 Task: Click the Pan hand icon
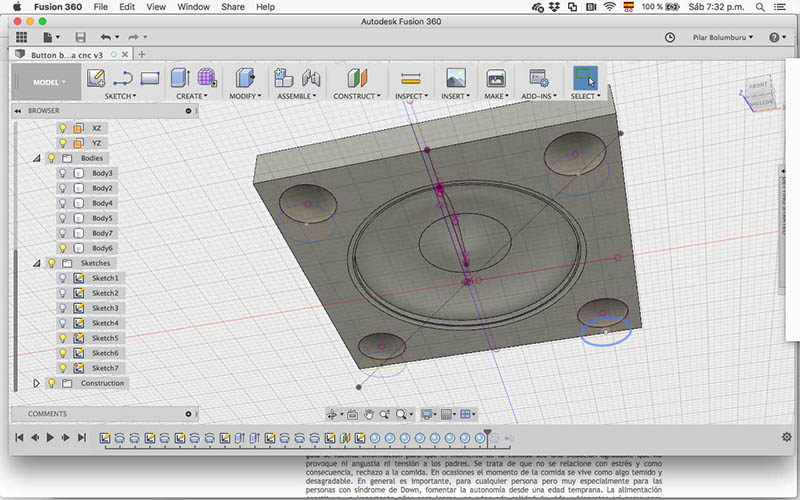pos(368,414)
